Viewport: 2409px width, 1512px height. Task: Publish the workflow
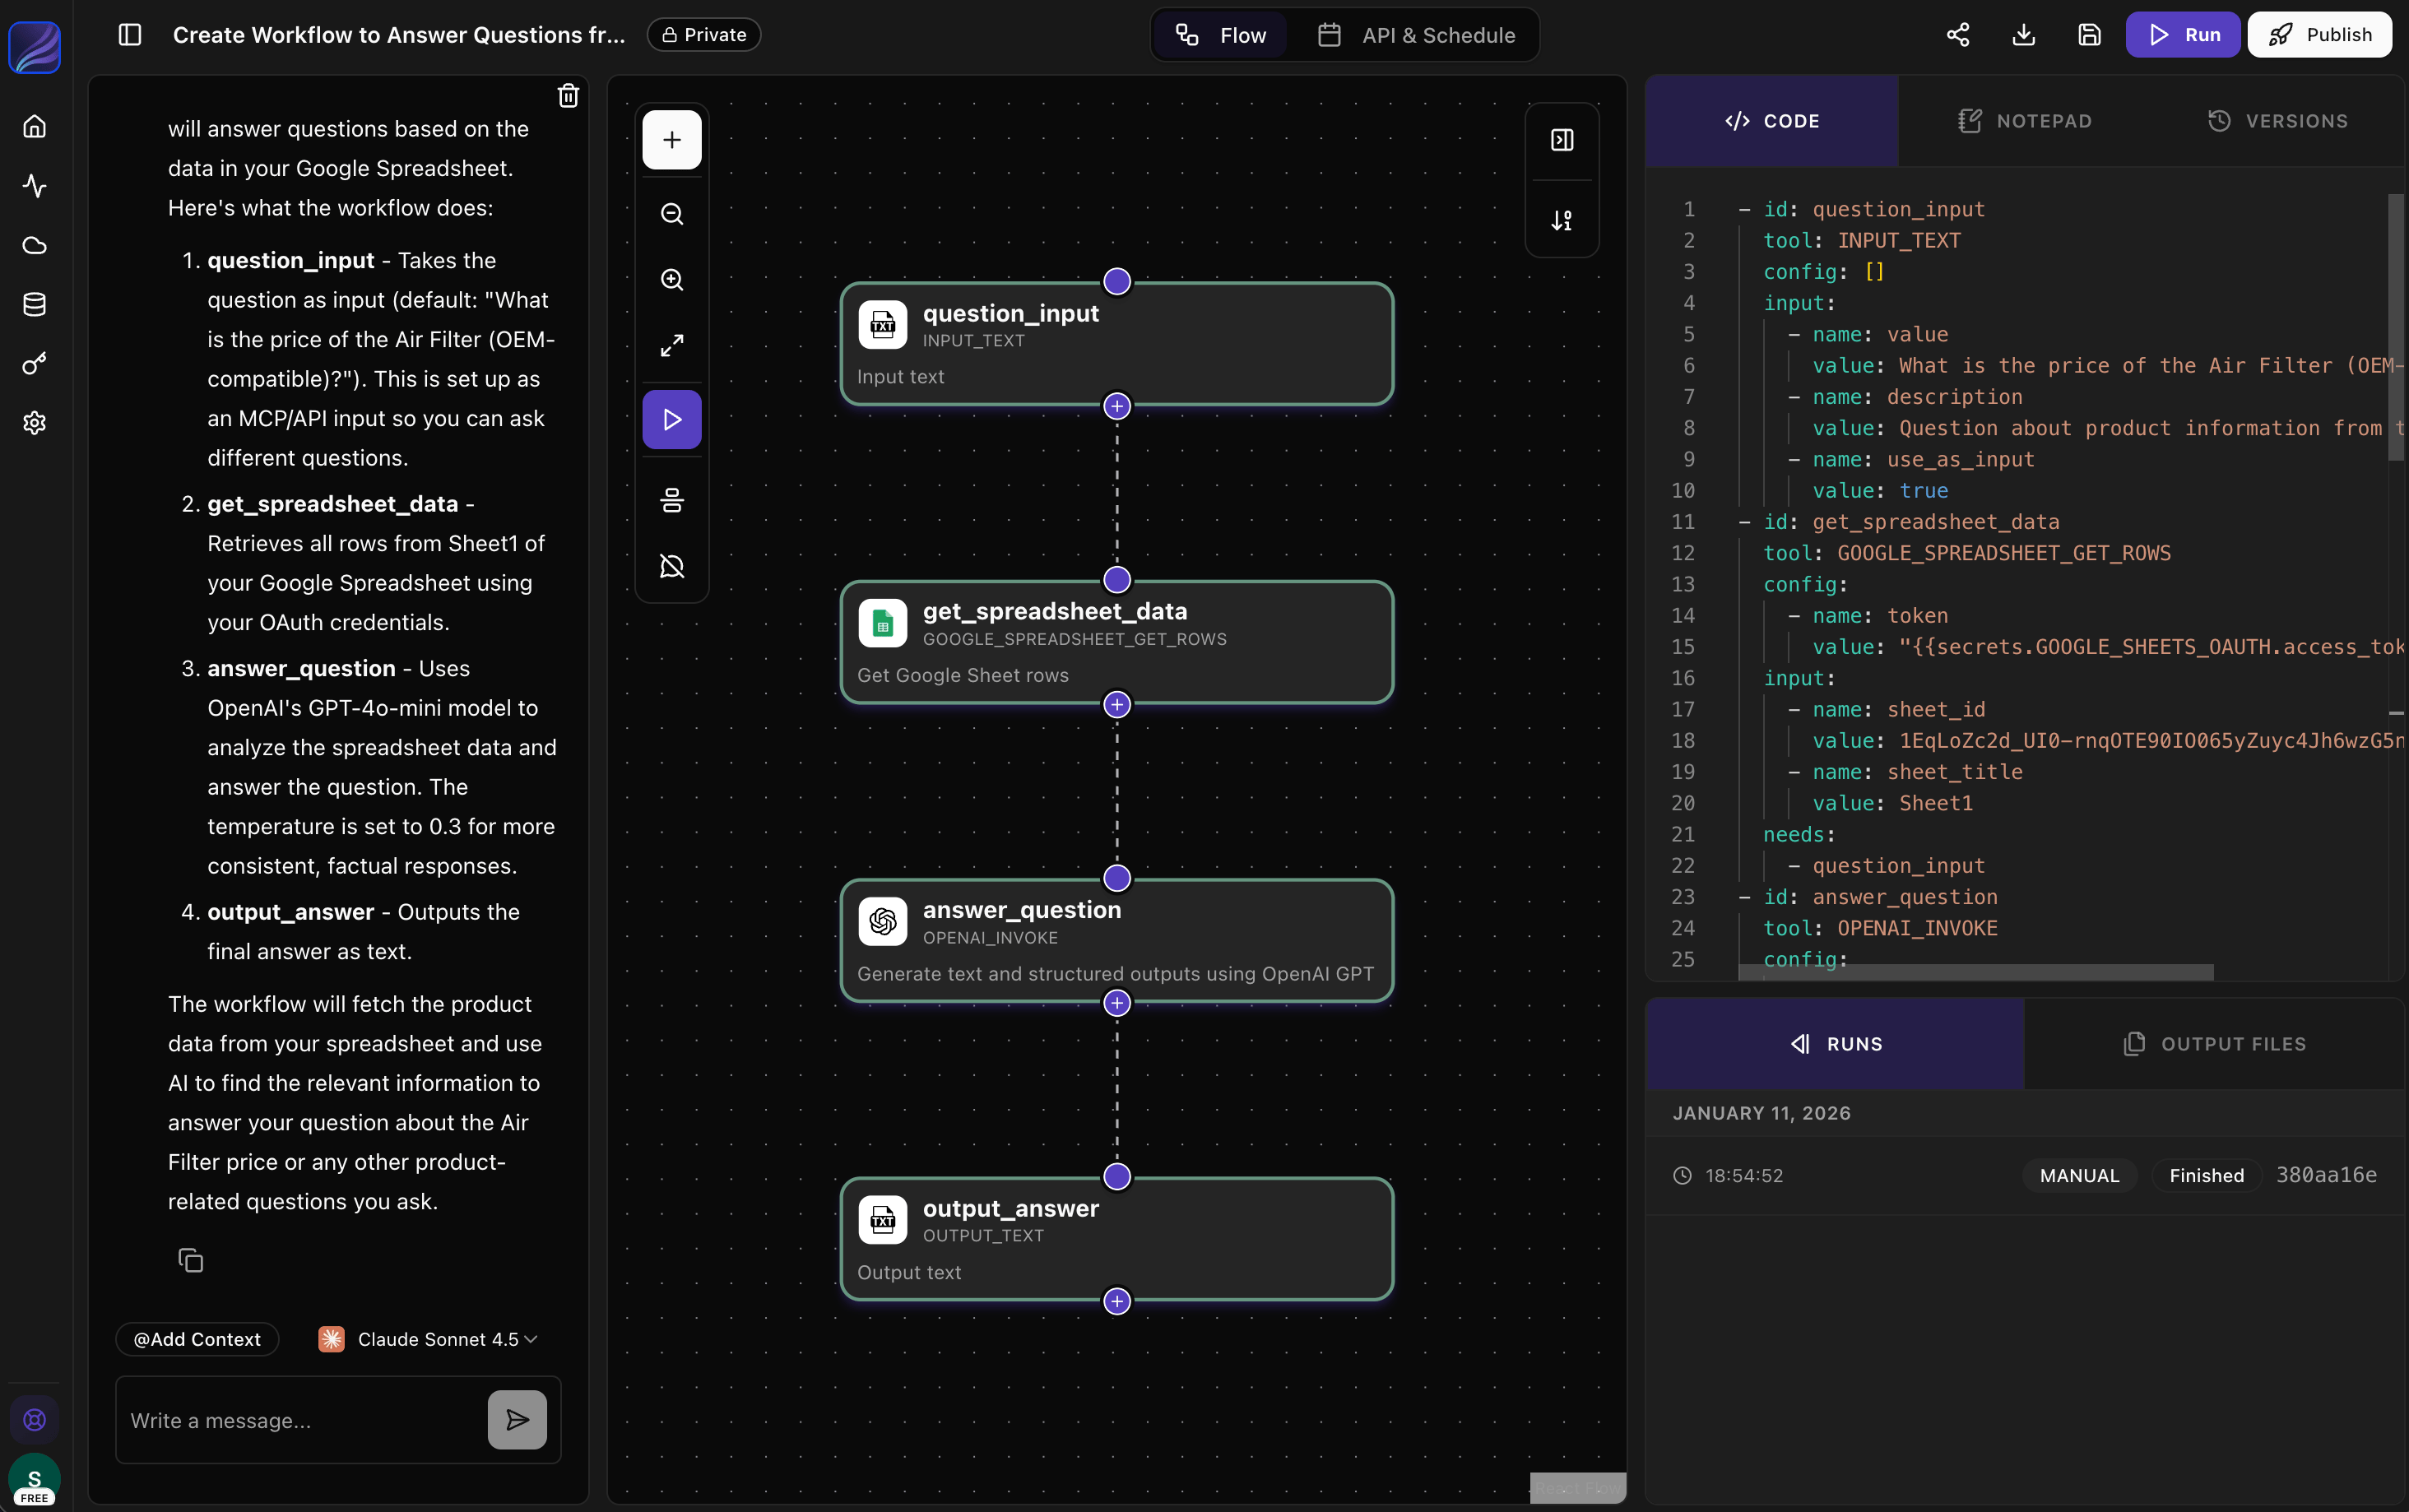[x=2320, y=35]
